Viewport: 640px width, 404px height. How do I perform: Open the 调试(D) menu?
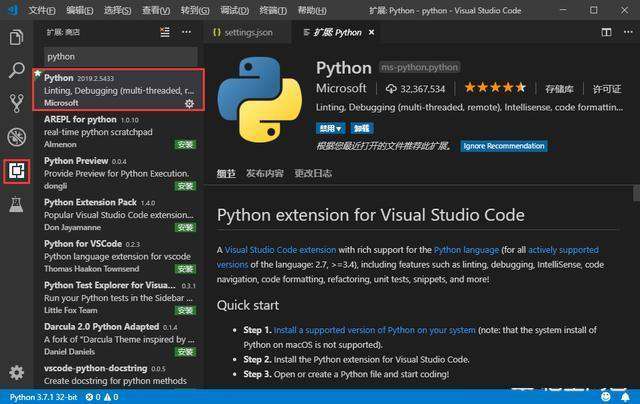click(x=234, y=10)
